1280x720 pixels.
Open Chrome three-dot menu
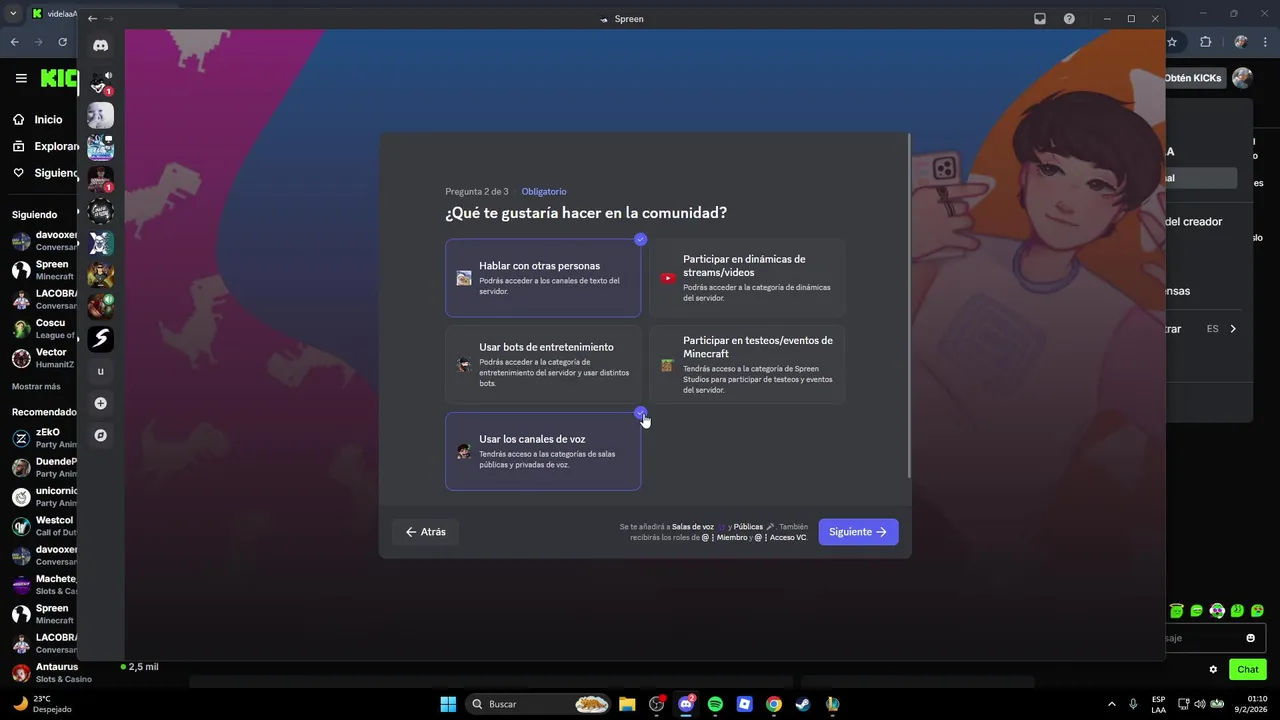(x=1265, y=42)
